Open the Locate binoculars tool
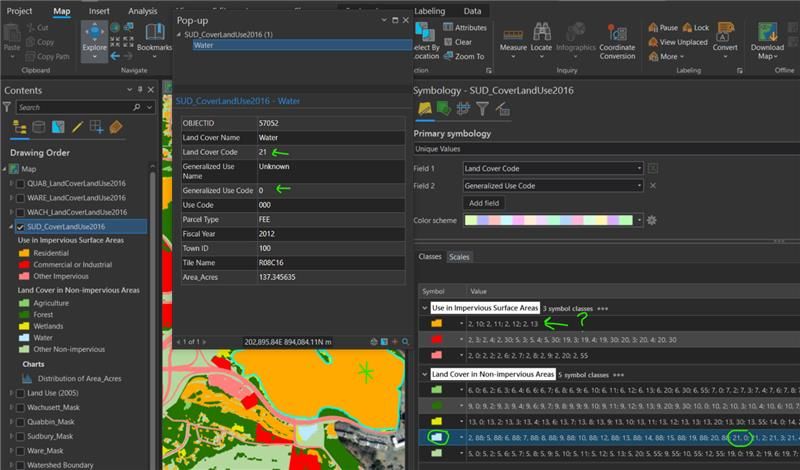Viewport: 800px width, 470px height. (x=541, y=41)
